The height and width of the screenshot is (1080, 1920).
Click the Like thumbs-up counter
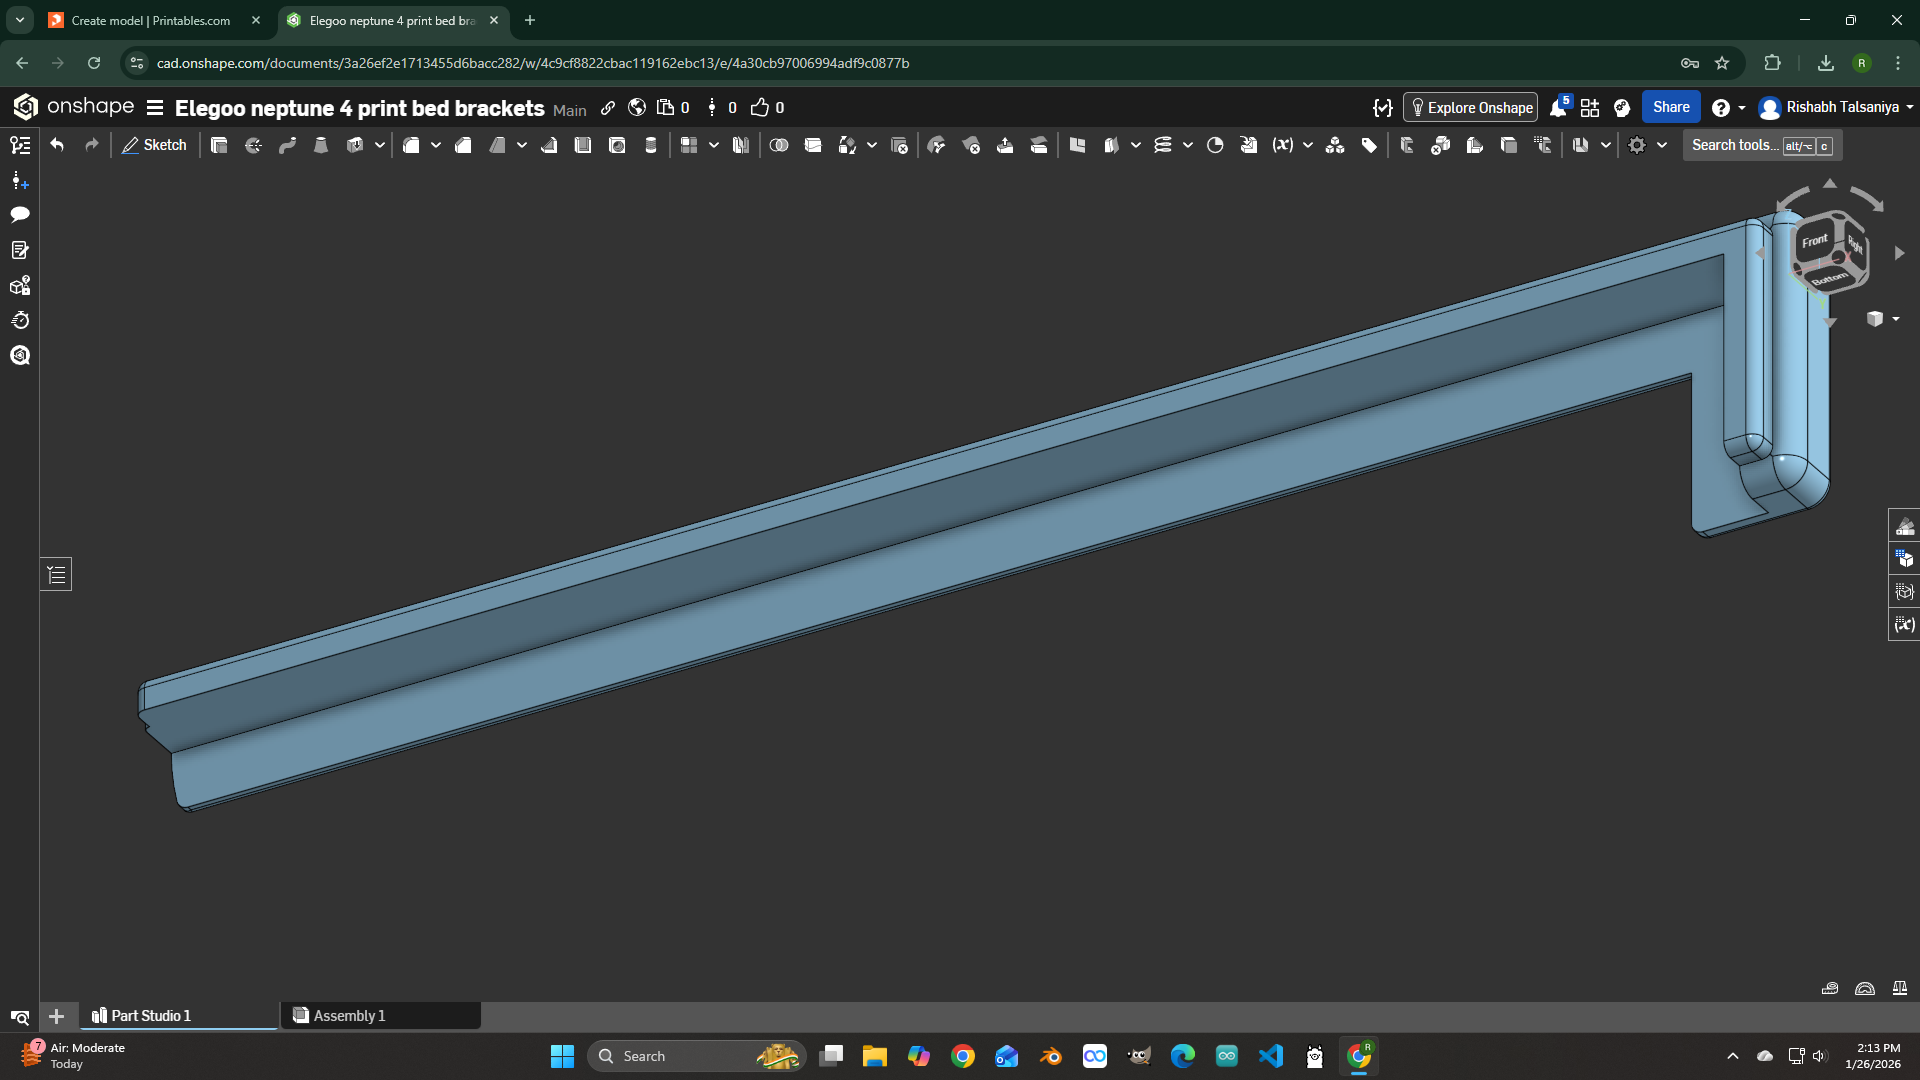click(768, 108)
